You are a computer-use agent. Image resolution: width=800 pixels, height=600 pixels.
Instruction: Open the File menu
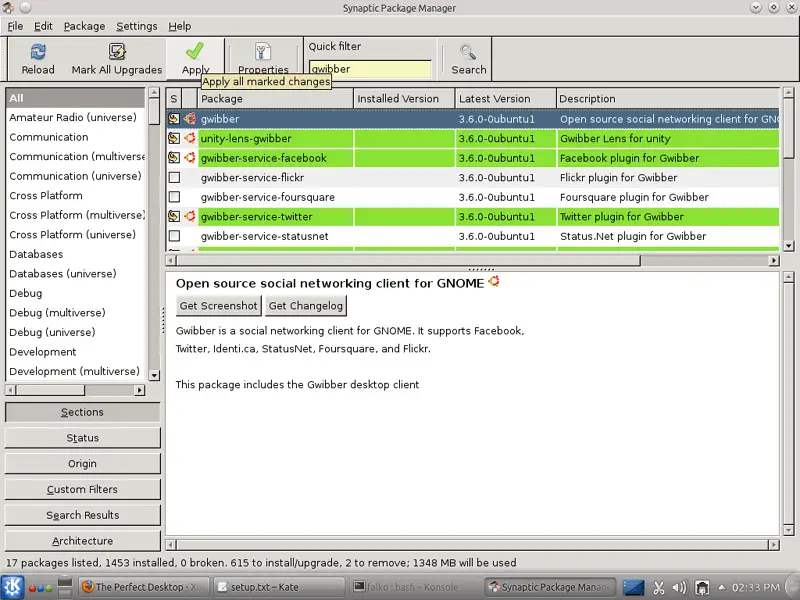pyautogui.click(x=15, y=26)
